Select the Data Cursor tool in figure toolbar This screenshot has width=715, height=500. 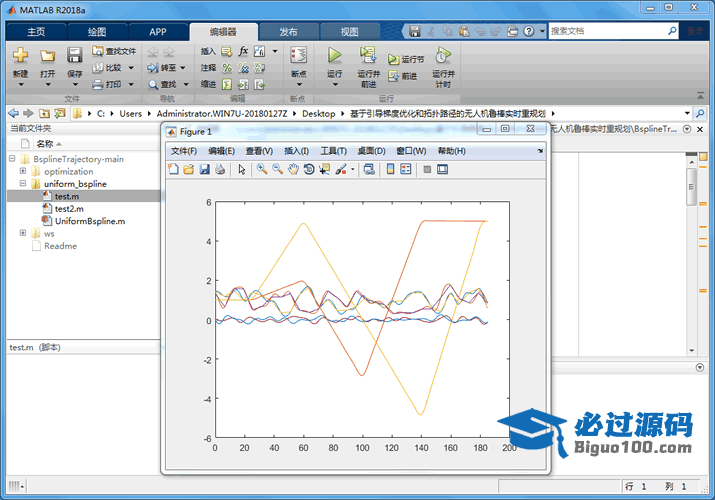coord(325,170)
